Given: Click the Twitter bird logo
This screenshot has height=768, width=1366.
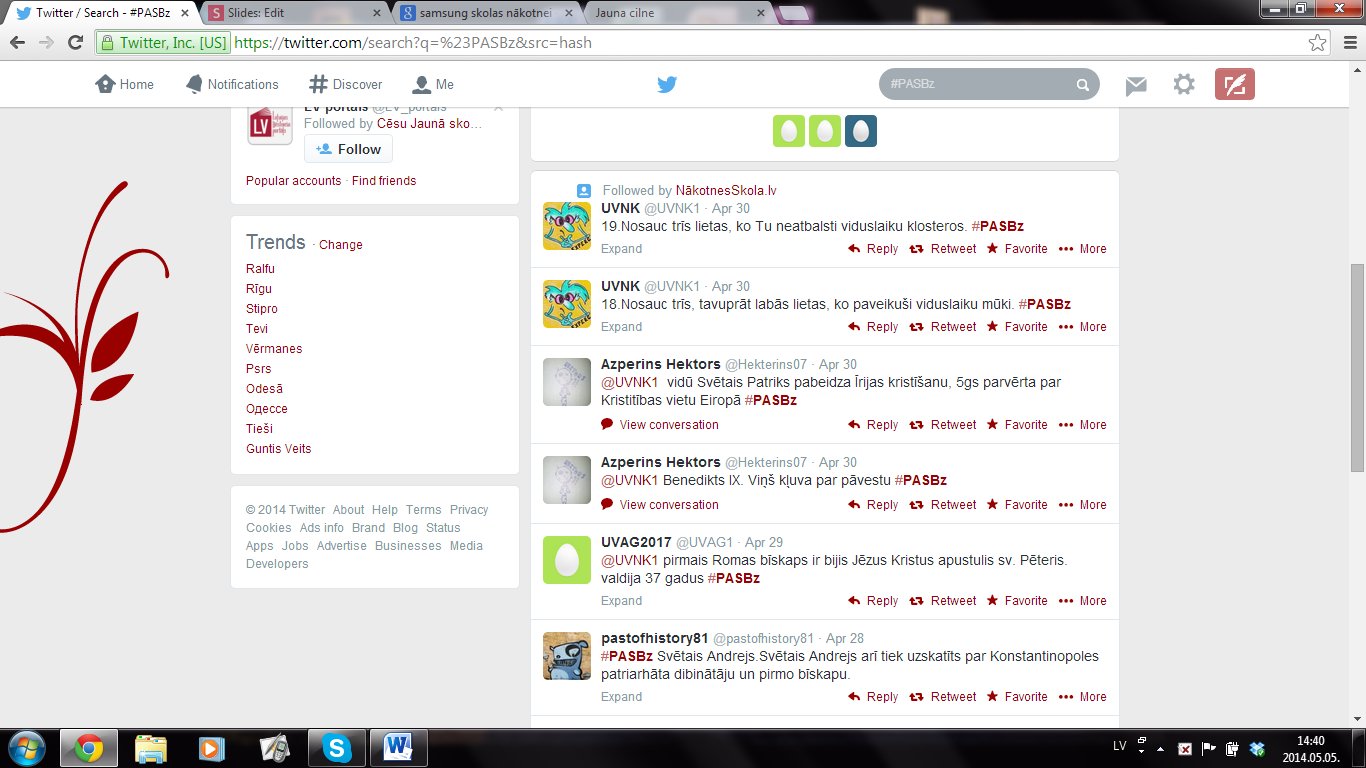Looking at the screenshot, I should [667, 85].
